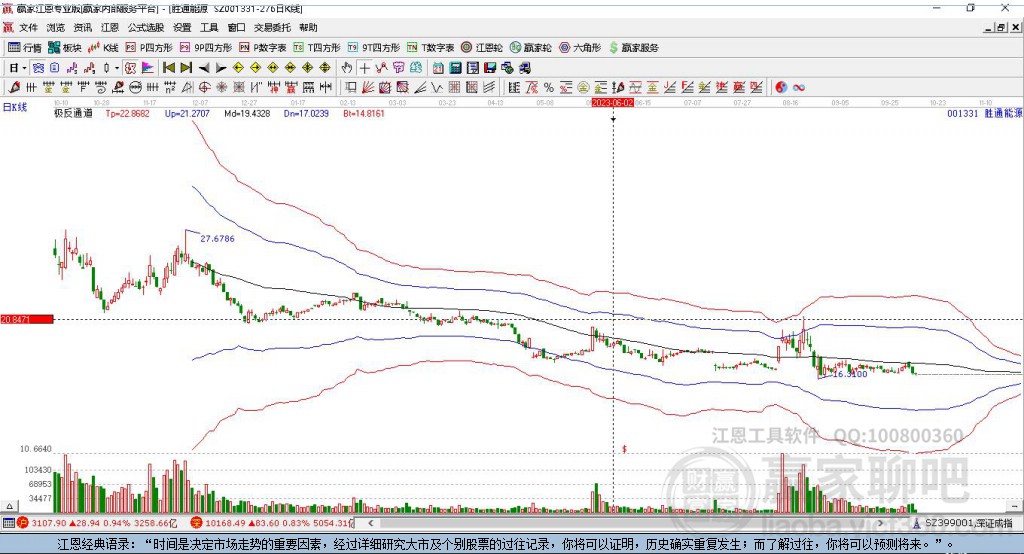Click the status bar grid icon

(8, 523)
